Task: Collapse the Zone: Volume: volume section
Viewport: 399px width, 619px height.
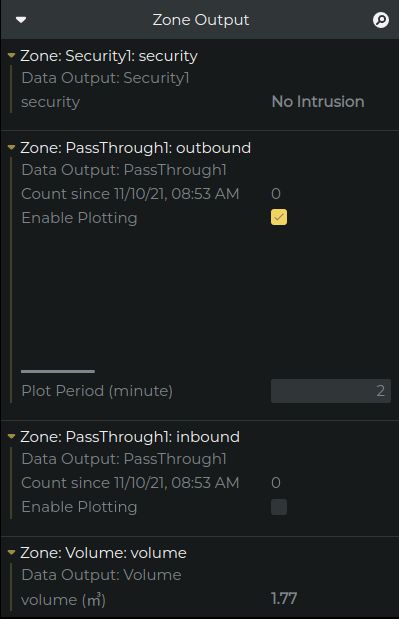Action: click(x=11, y=552)
